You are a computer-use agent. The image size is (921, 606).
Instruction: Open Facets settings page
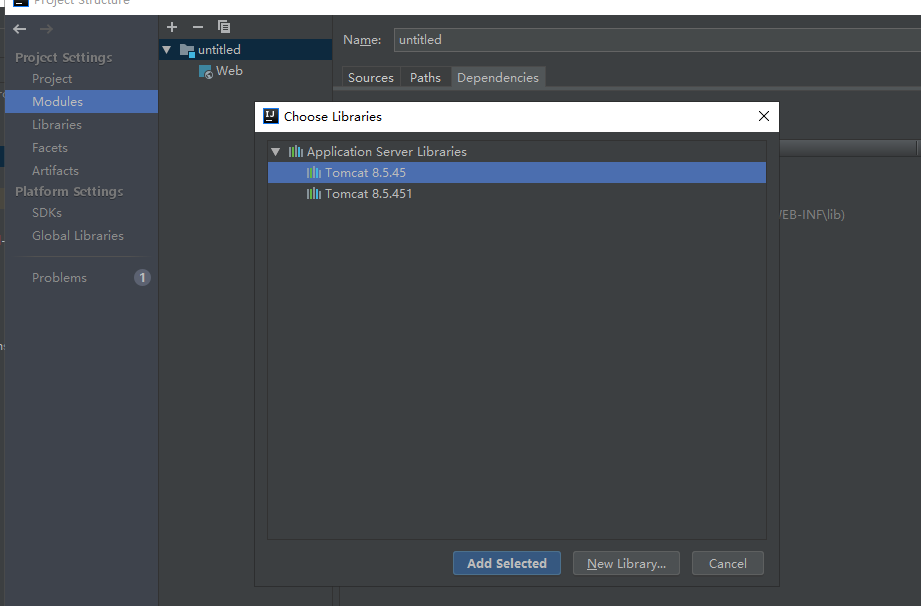(x=81, y=147)
